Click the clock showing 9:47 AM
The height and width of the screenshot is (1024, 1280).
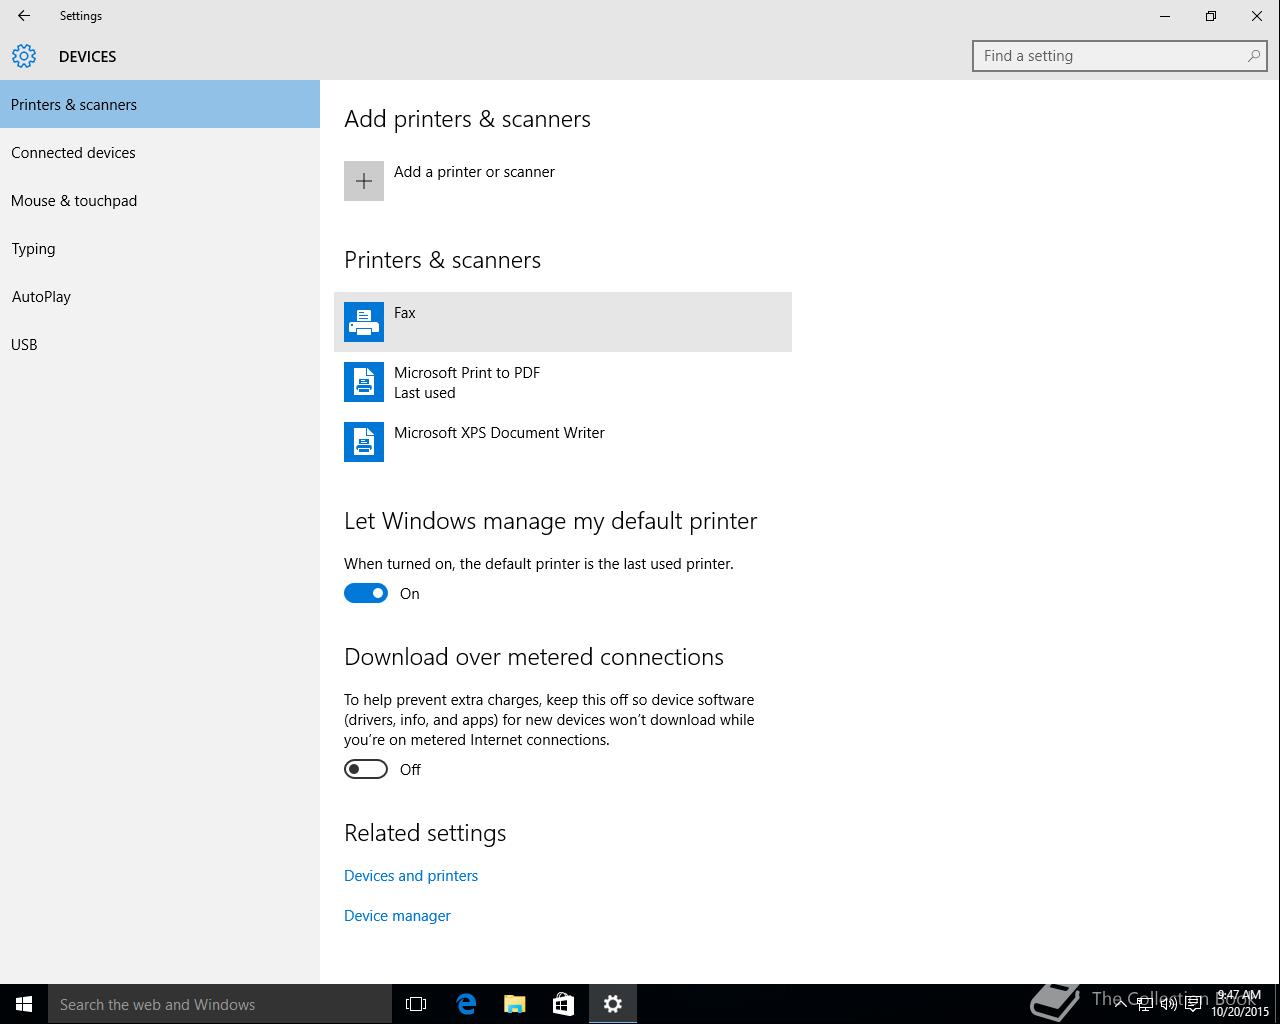(x=1239, y=996)
